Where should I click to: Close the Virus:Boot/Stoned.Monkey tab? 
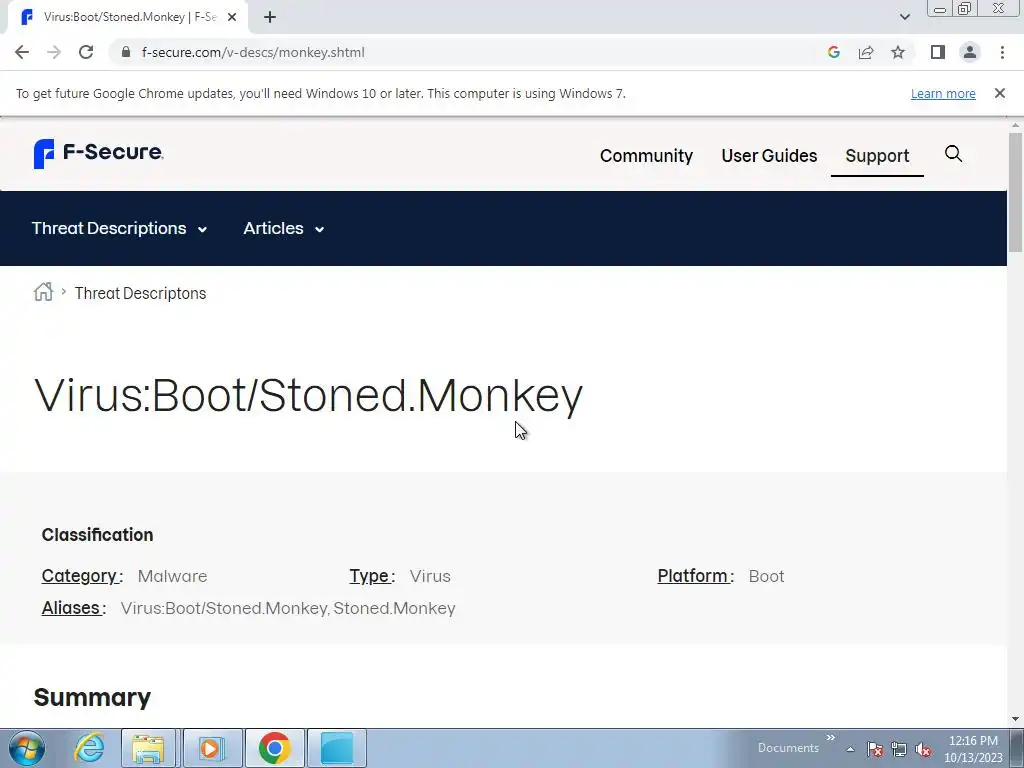(232, 17)
